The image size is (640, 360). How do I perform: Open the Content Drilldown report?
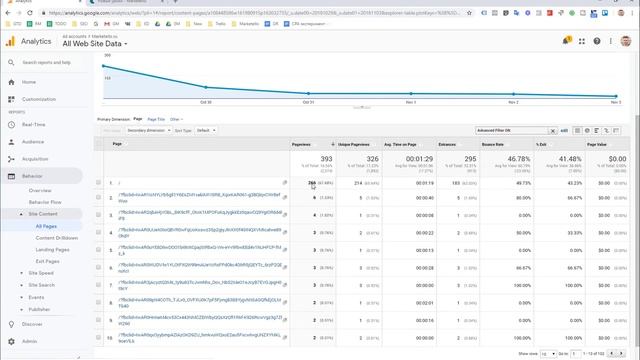[57, 238]
